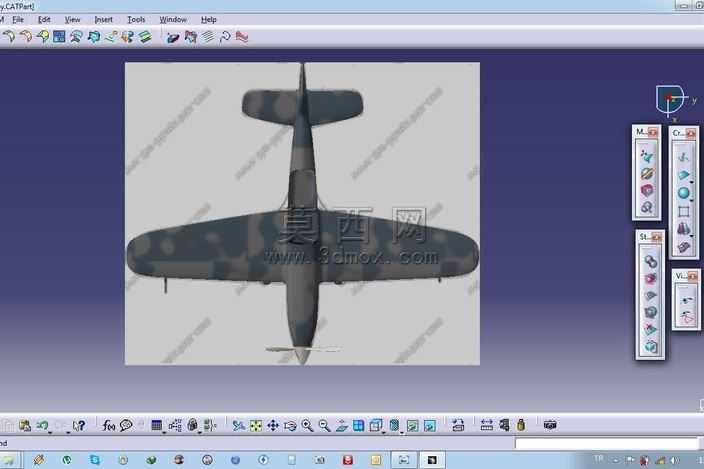Click the Measure Between ruler icon
This screenshot has width=704, height=469.
[487, 425]
